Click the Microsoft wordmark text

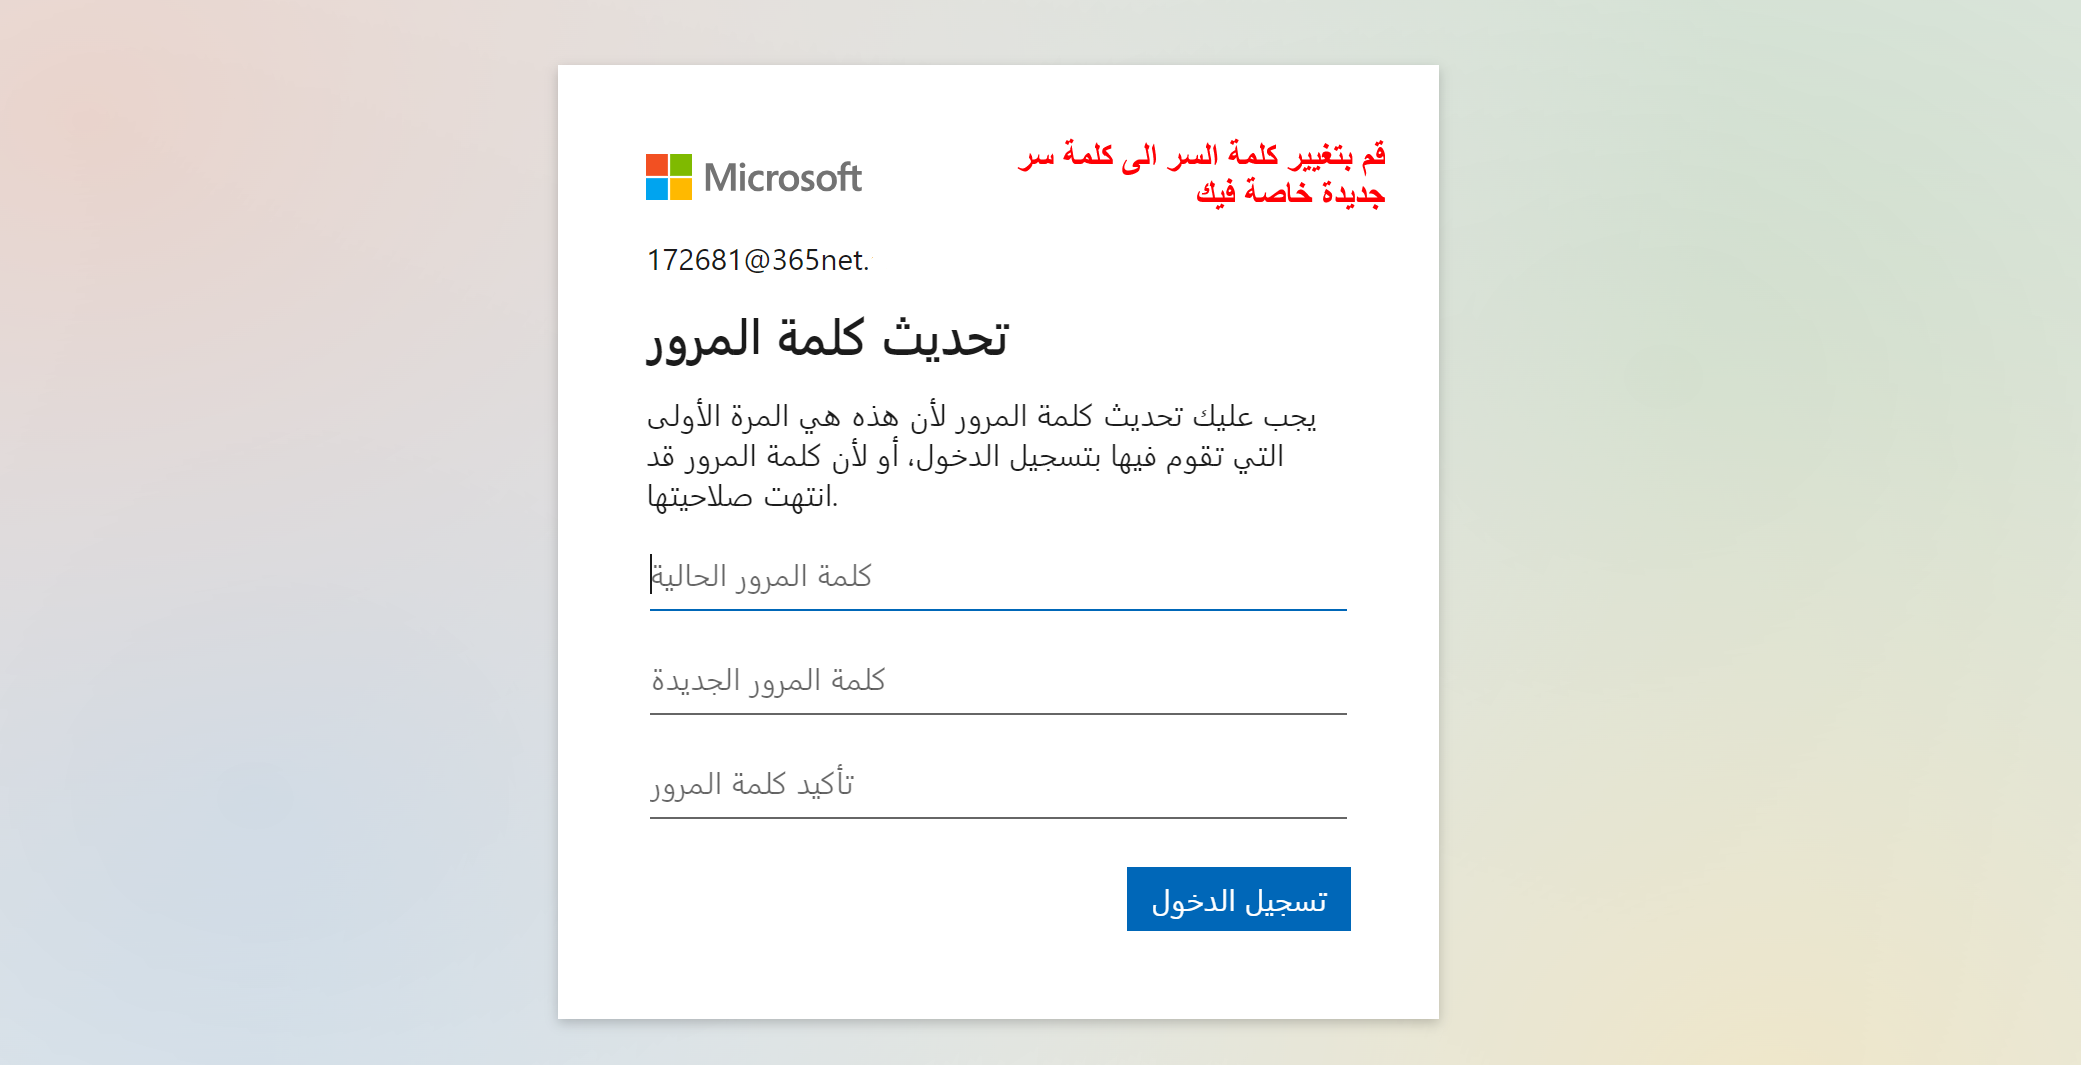coord(782,178)
